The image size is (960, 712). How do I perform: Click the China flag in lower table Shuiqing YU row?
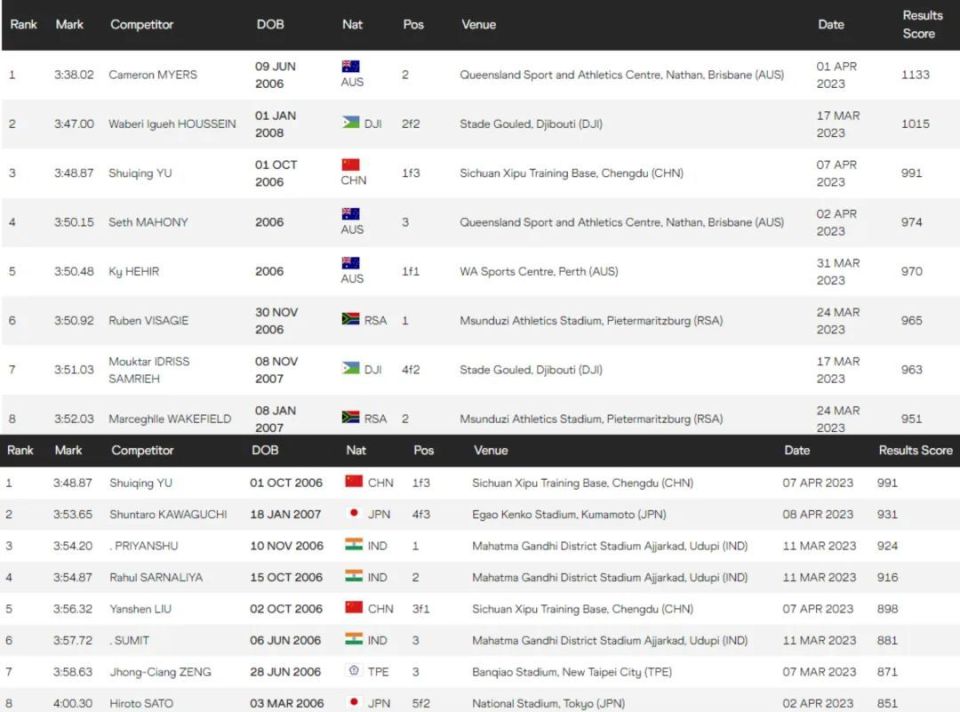point(354,481)
